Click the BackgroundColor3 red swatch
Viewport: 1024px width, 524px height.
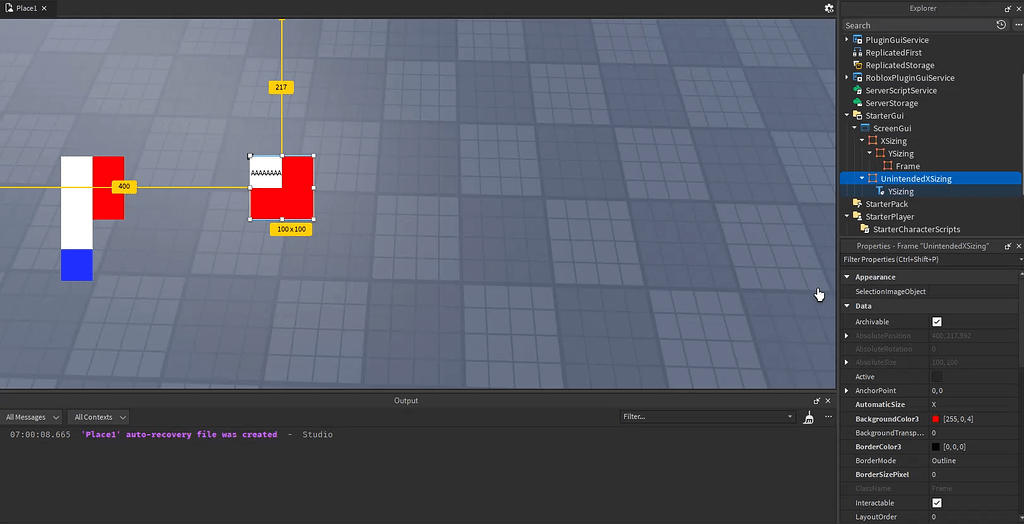936,419
